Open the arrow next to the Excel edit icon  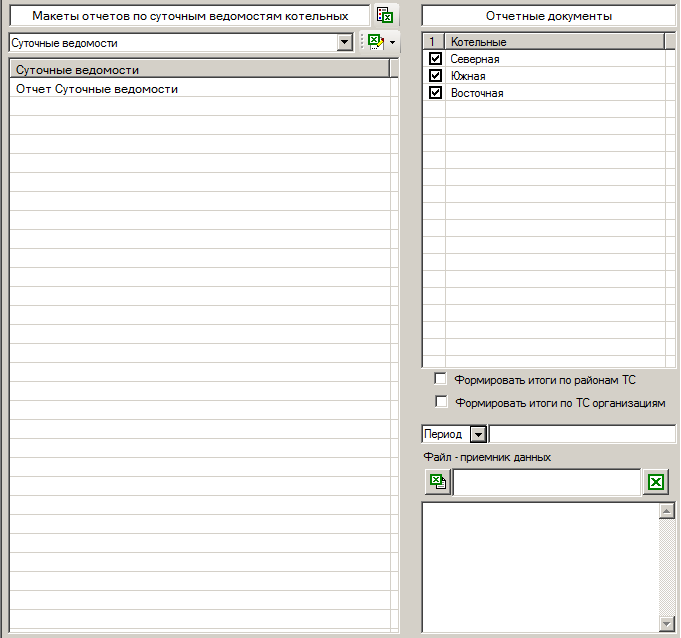(x=392, y=43)
